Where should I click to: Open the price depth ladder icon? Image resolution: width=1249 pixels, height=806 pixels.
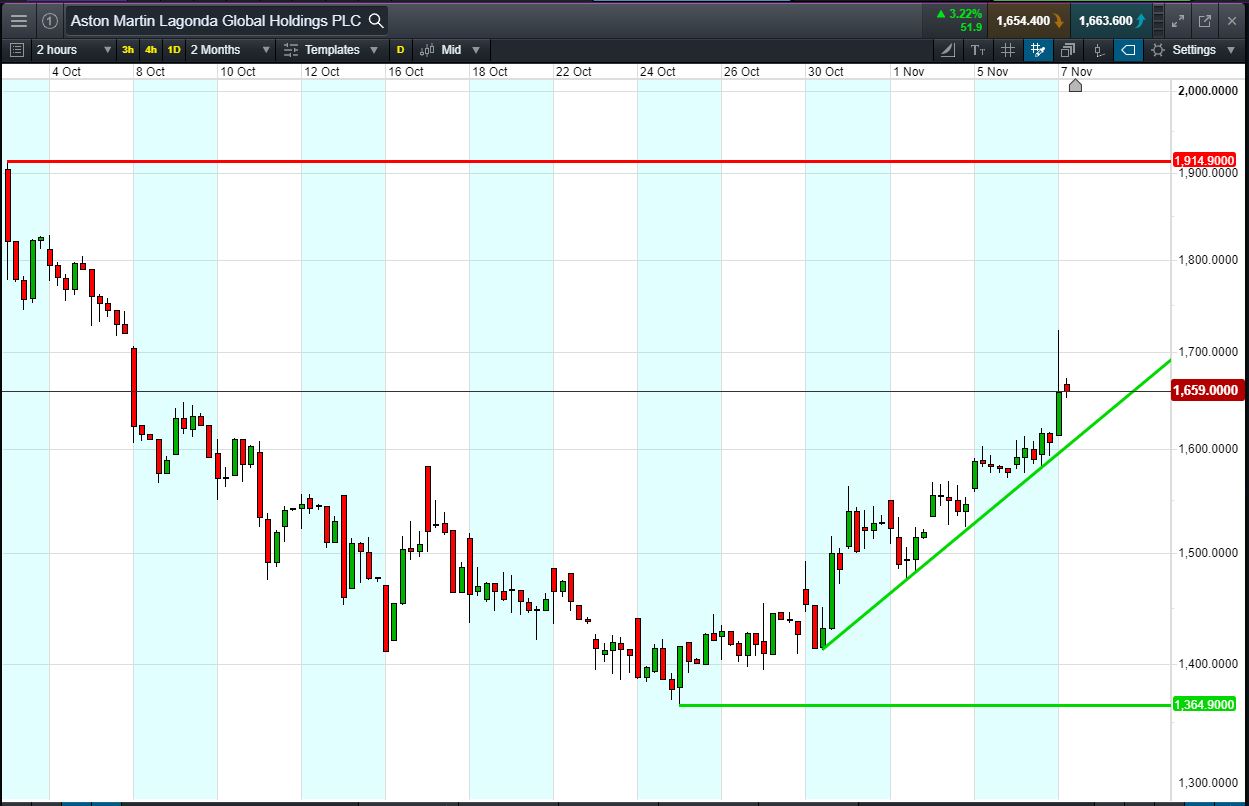(1159, 20)
